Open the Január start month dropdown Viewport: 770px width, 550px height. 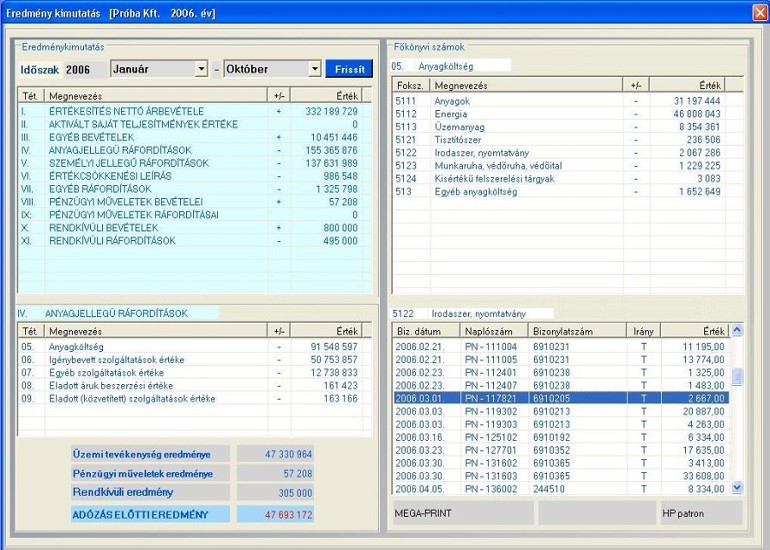pos(201,69)
